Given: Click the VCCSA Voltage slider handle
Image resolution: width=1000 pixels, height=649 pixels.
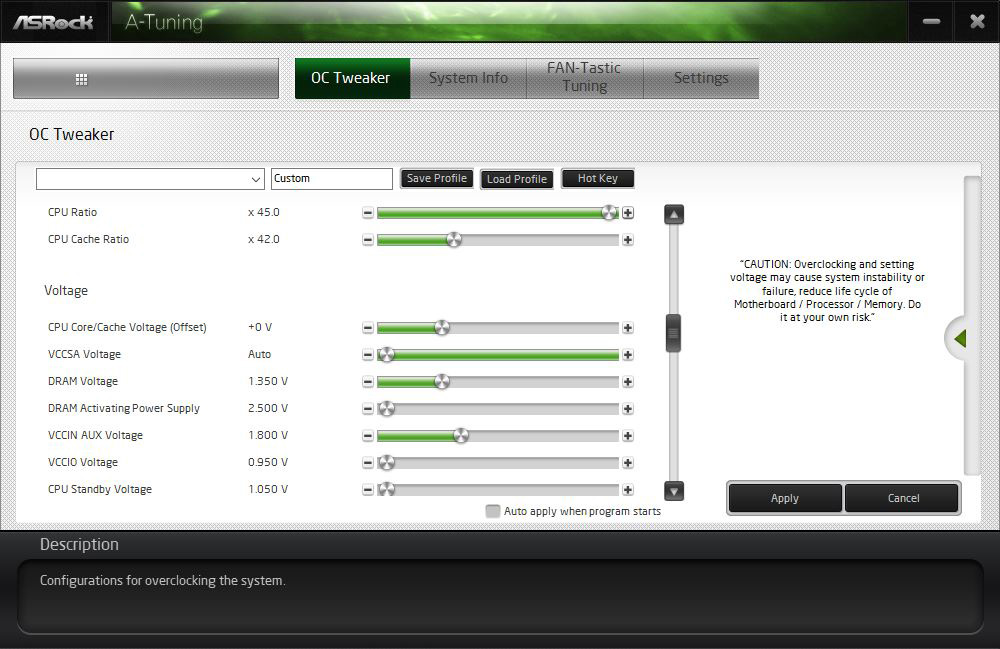Looking at the screenshot, I should tap(386, 354).
